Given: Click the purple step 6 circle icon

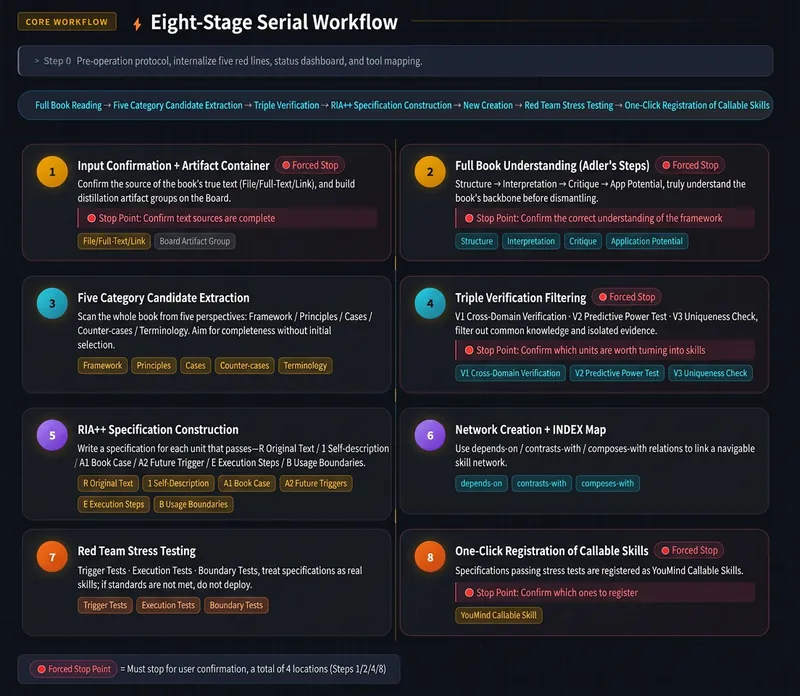Looking at the screenshot, I should [430, 435].
